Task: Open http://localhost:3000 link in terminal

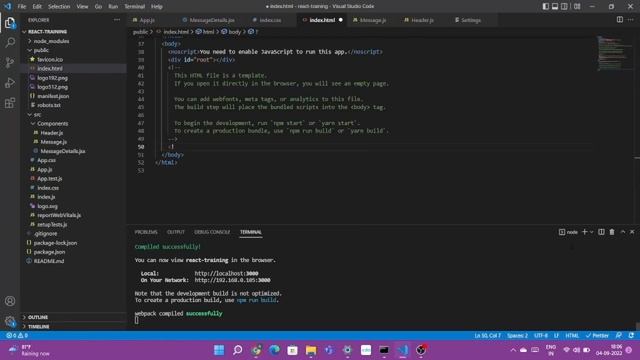Action: (x=226, y=273)
